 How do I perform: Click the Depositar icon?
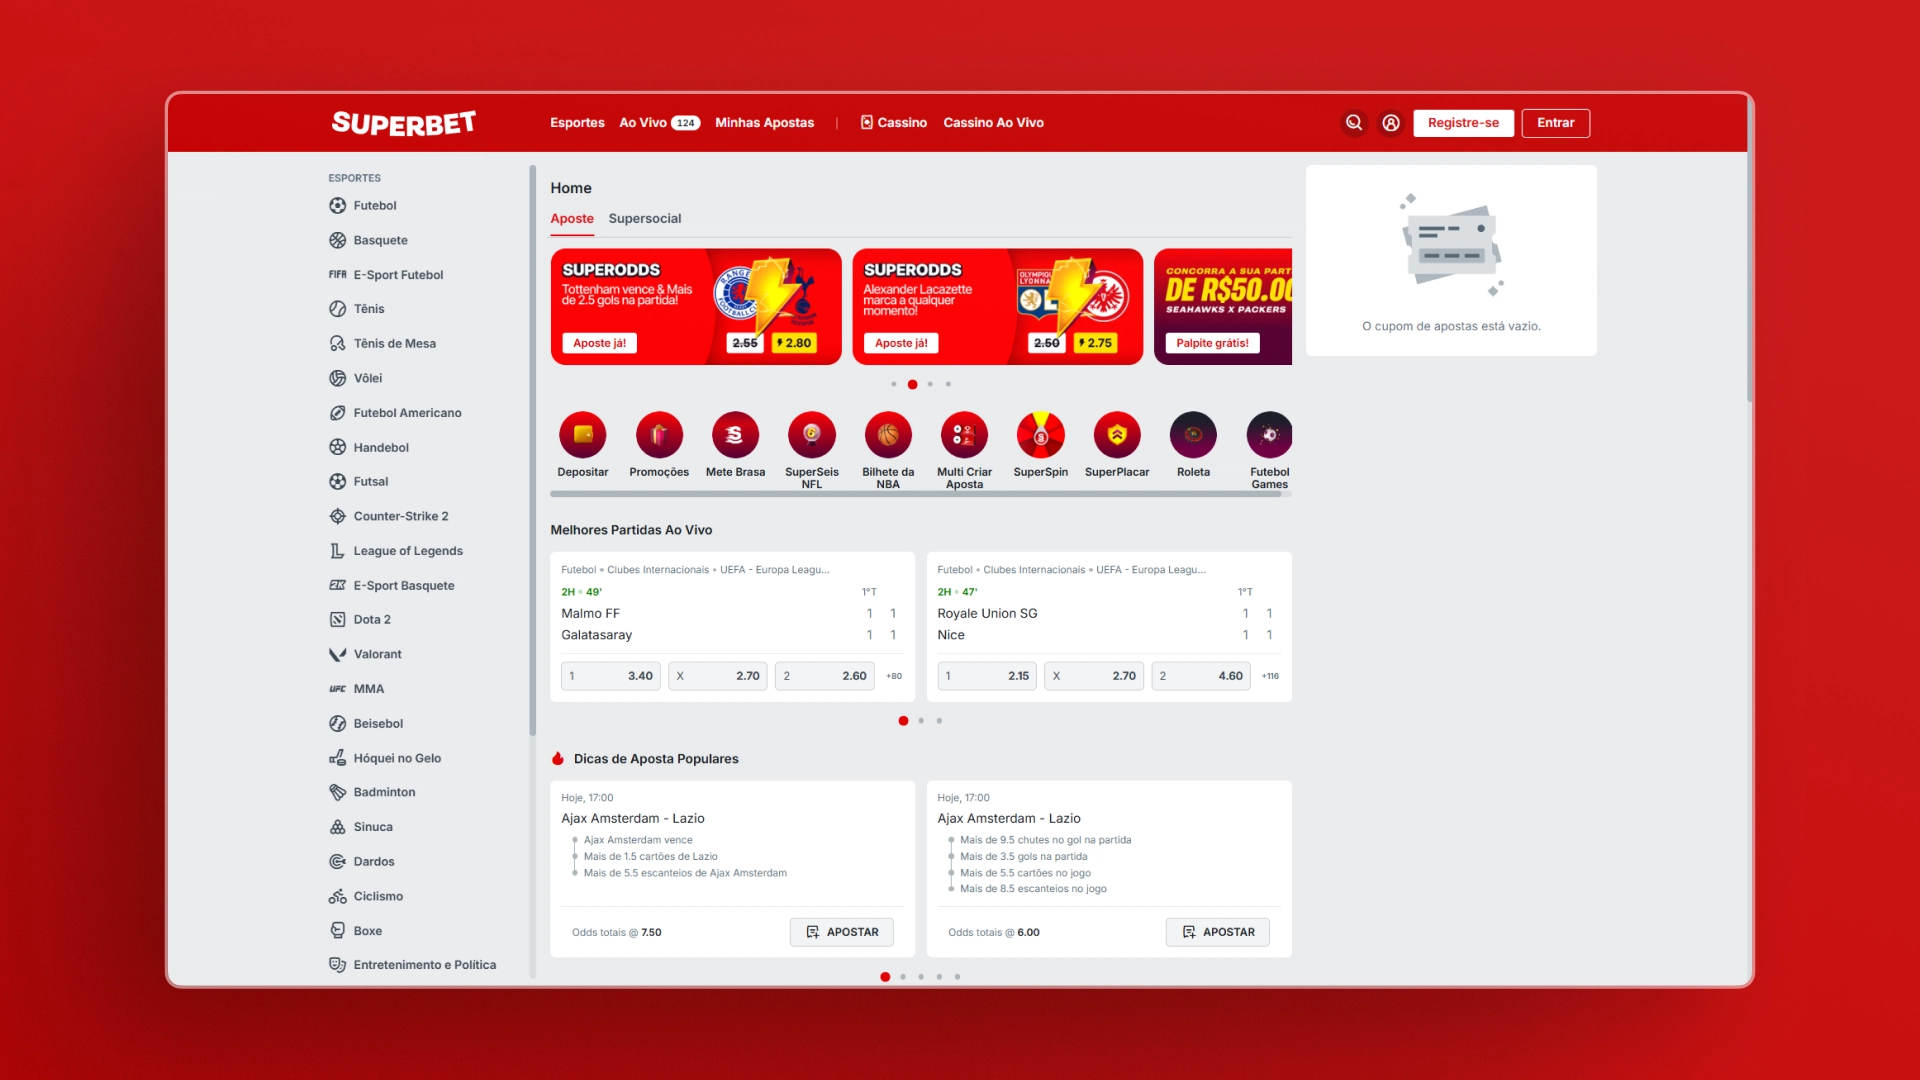click(x=583, y=434)
